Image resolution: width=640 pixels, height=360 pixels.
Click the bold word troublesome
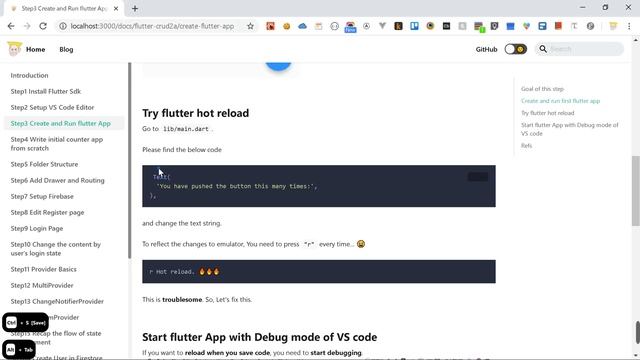coord(182,300)
